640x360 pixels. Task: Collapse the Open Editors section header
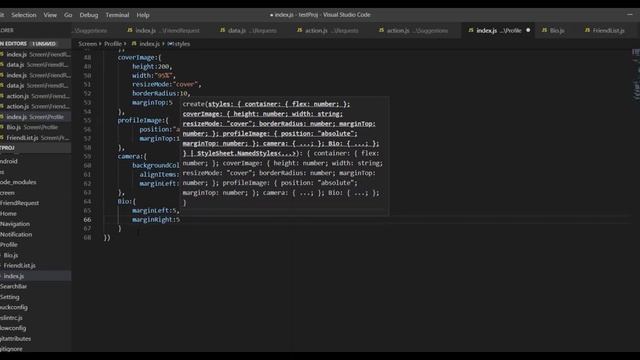[36, 44]
